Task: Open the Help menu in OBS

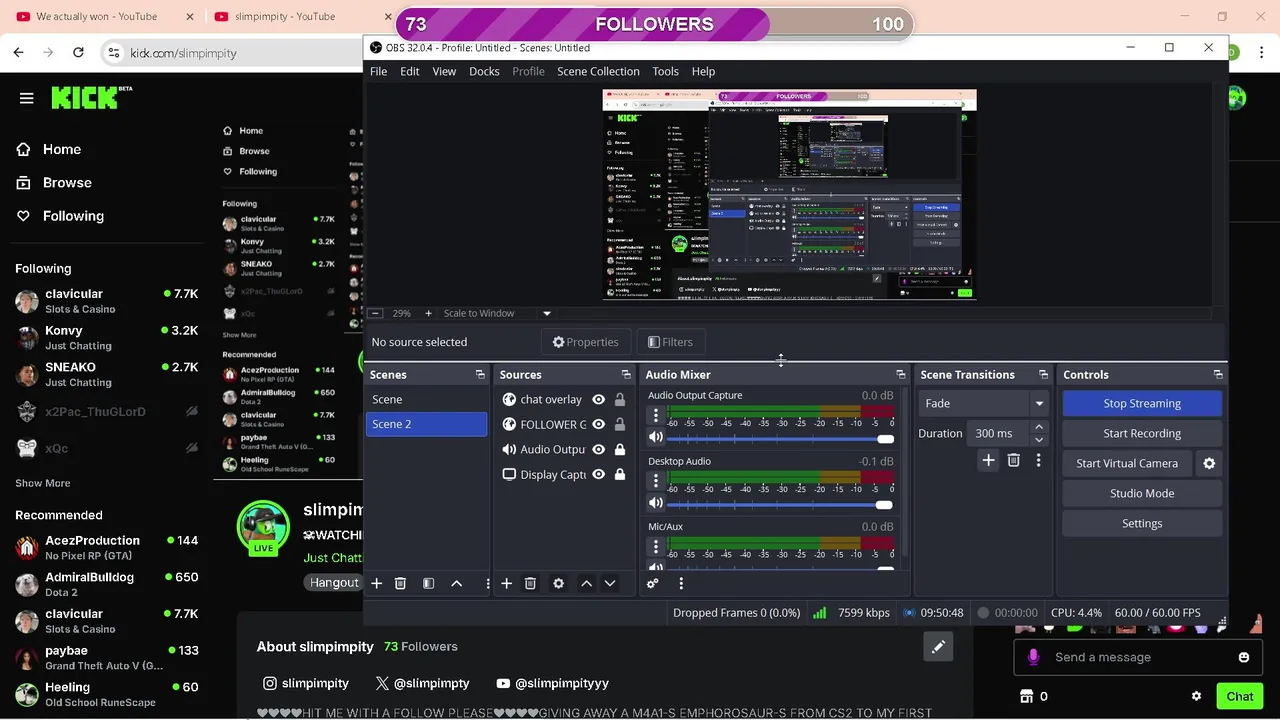Action: pyautogui.click(x=703, y=71)
